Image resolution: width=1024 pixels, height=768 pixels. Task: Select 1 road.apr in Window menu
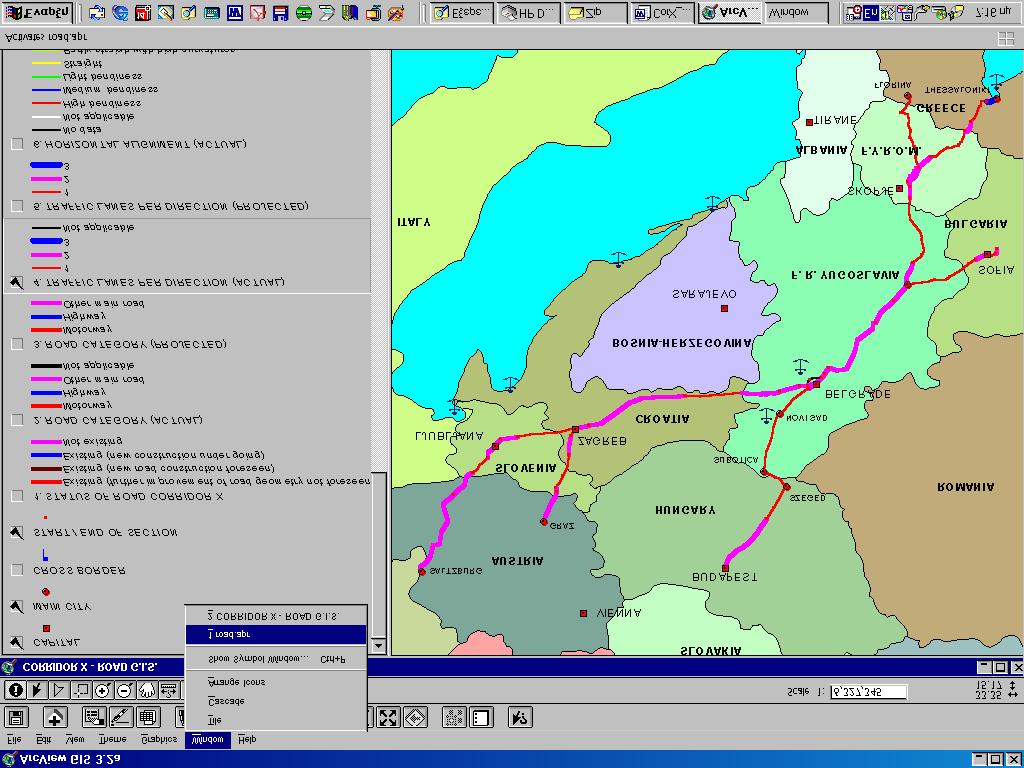pos(276,634)
